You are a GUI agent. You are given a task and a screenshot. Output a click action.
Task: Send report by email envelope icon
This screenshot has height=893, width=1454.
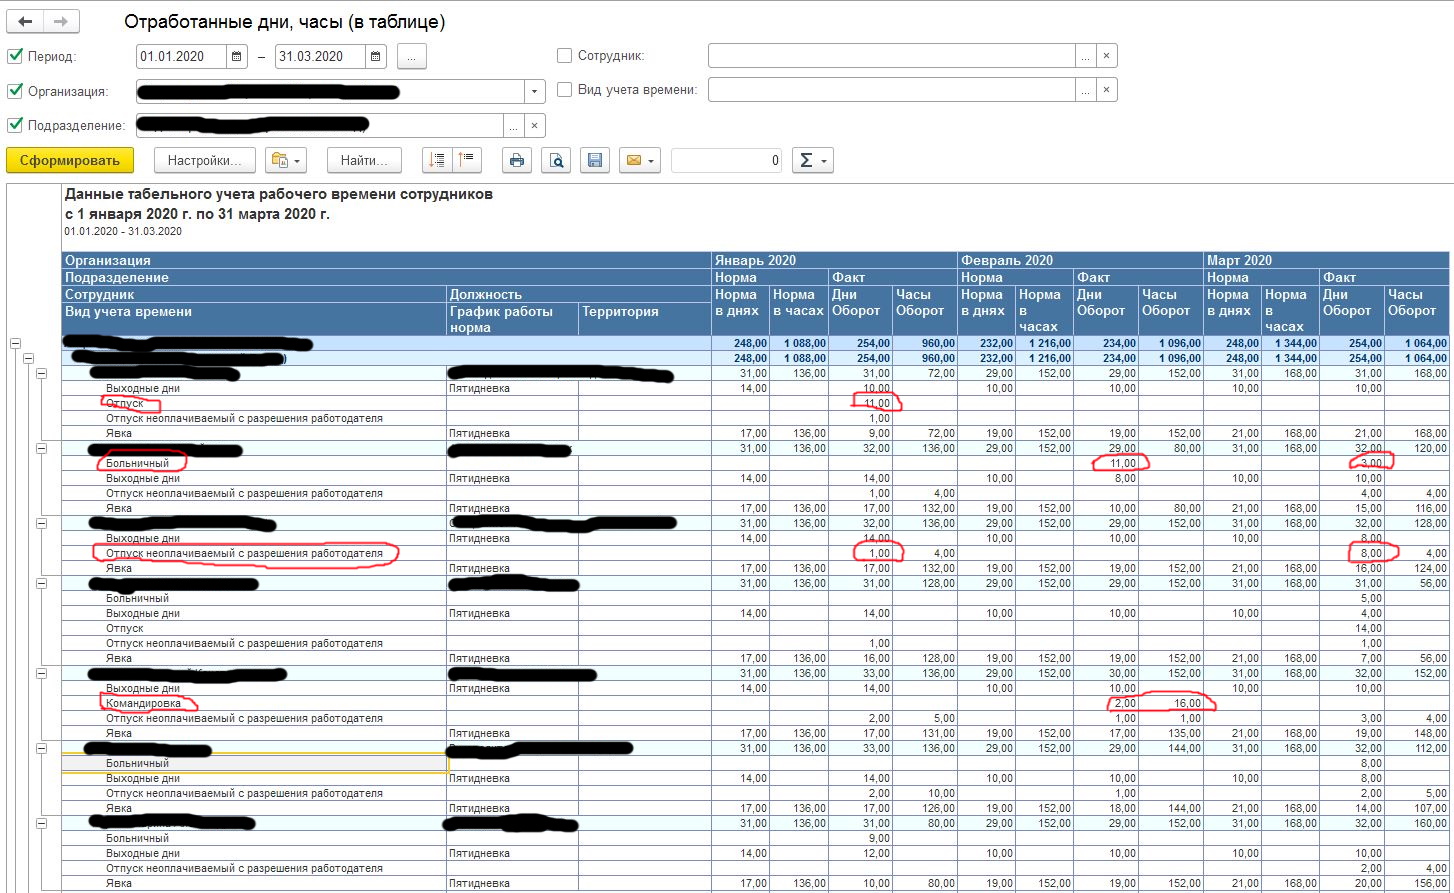click(640, 160)
